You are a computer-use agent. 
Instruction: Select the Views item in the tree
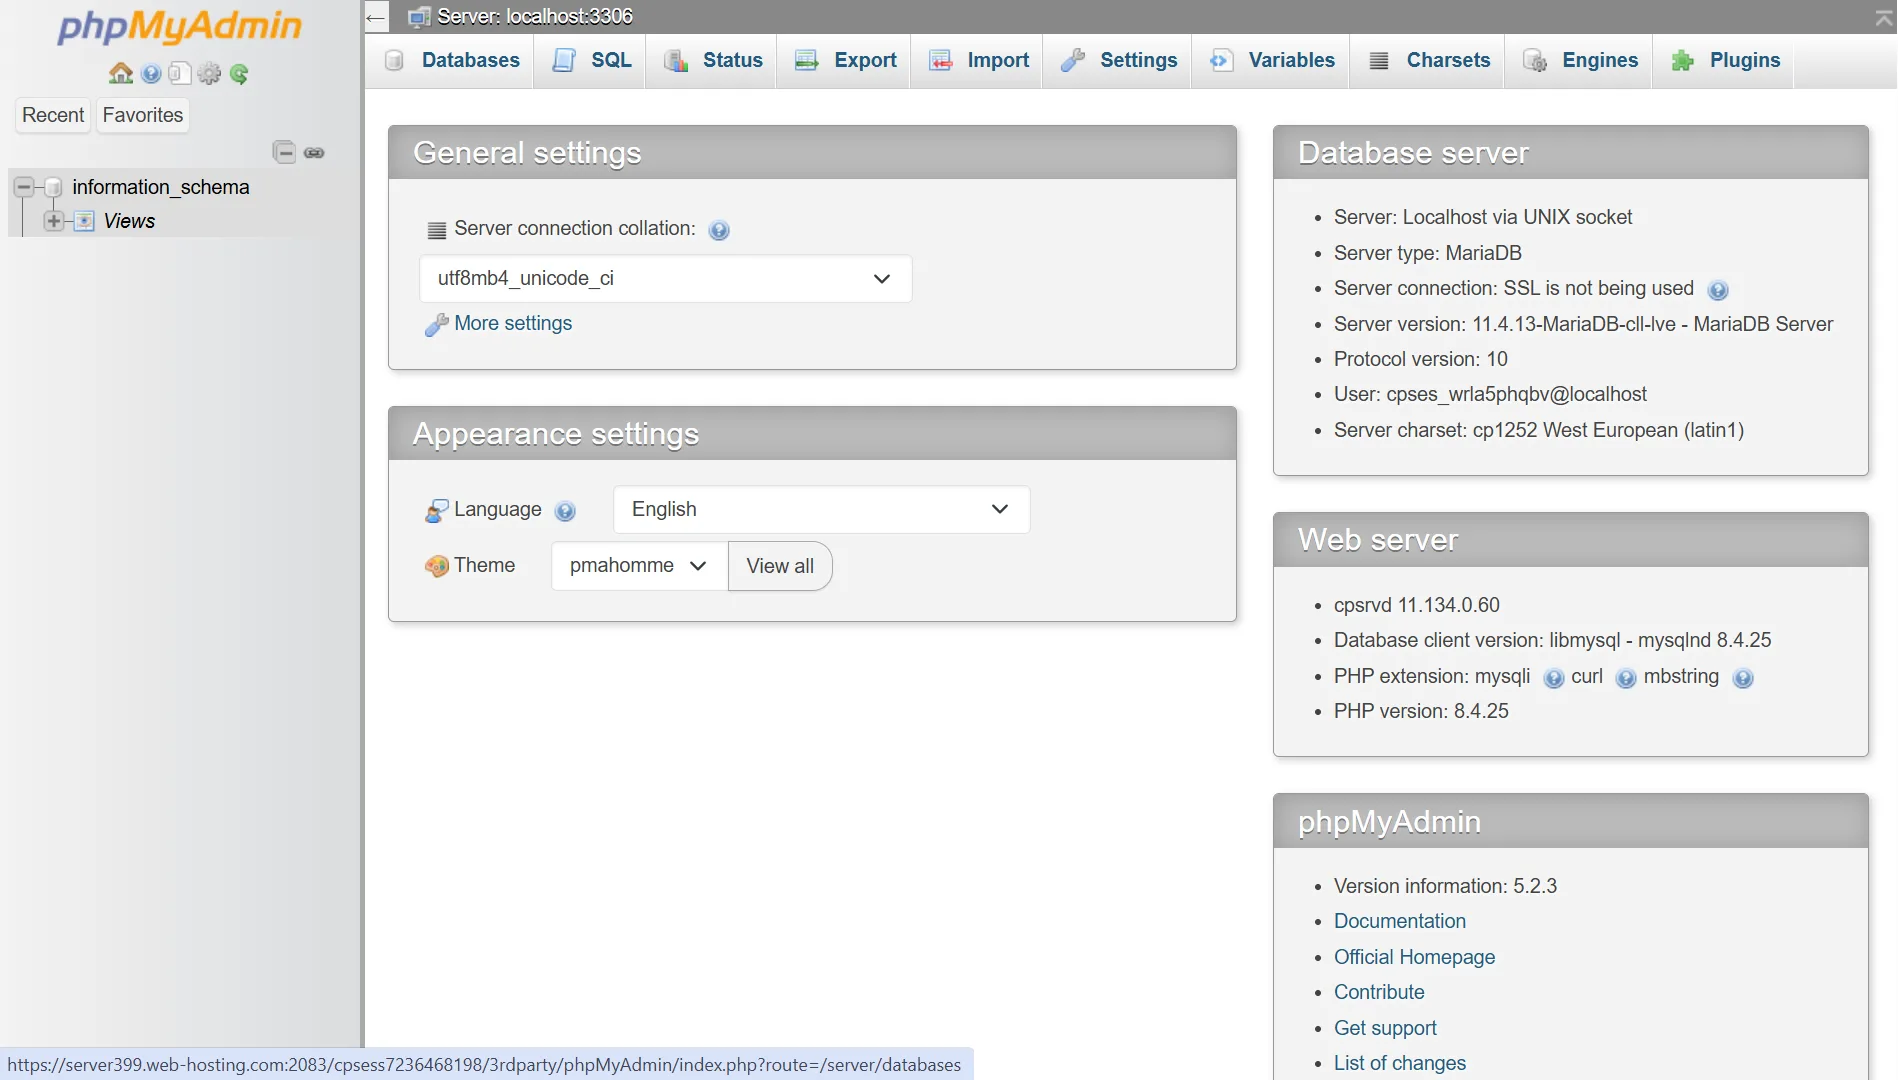tap(129, 221)
